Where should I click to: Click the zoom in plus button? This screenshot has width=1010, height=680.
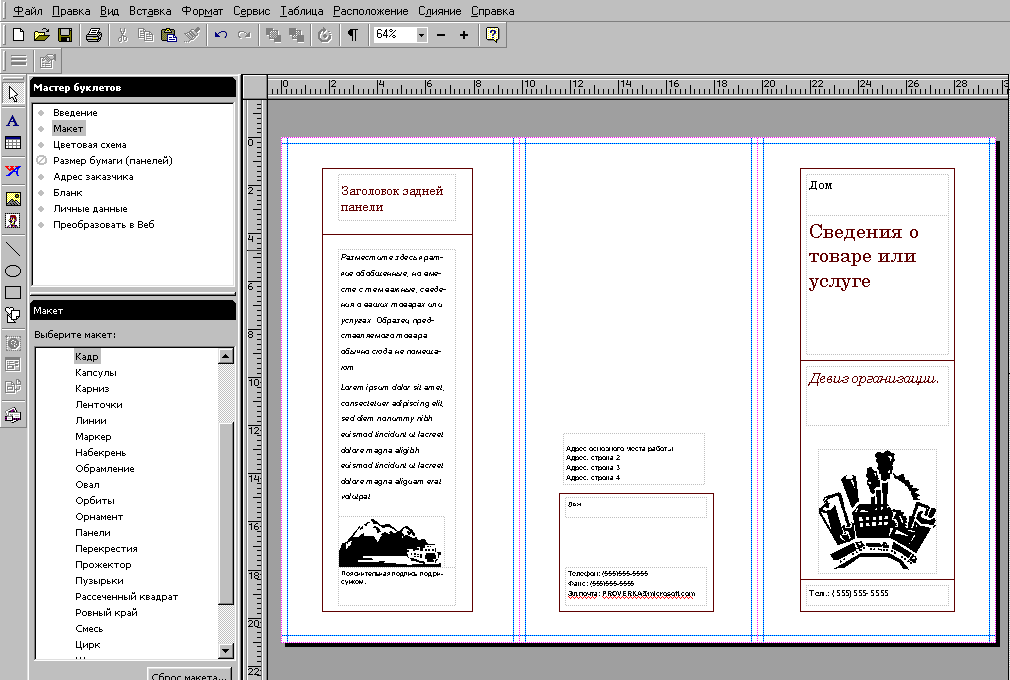464,35
